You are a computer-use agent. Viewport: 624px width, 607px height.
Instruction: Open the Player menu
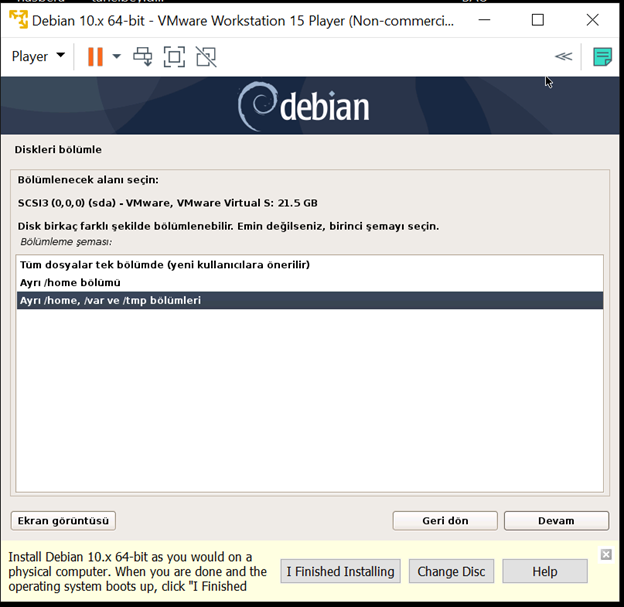pyautogui.click(x=38, y=56)
